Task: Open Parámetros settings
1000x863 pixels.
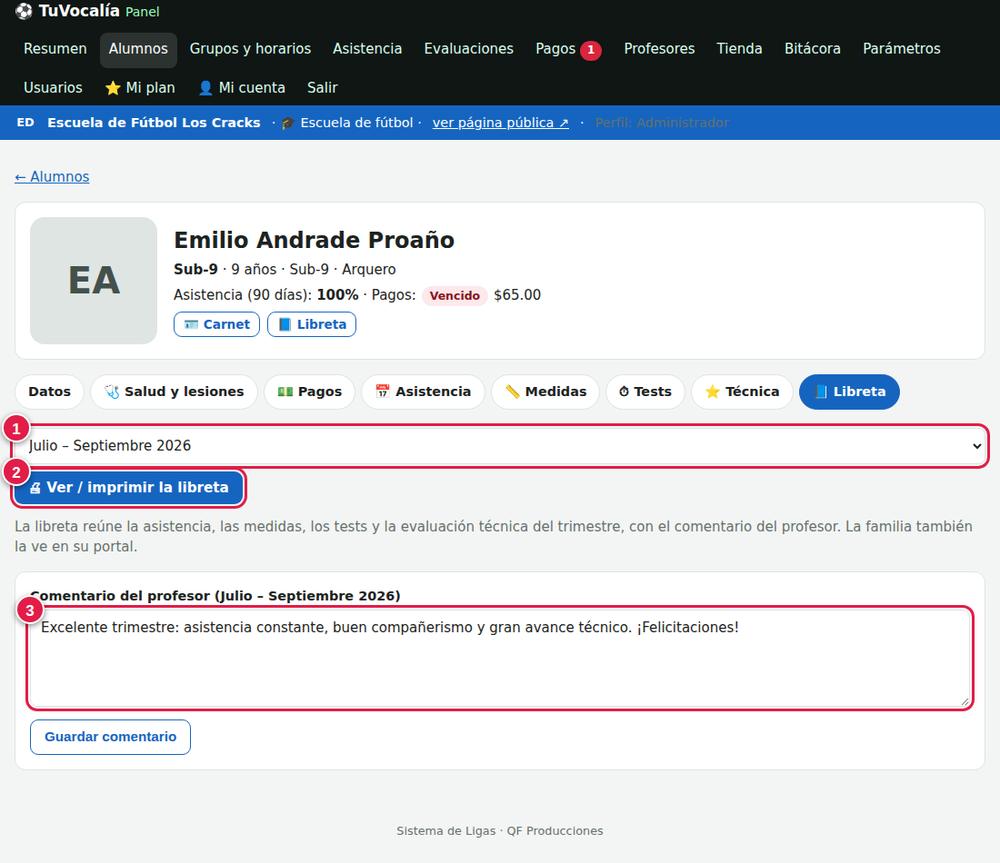Action: [901, 49]
